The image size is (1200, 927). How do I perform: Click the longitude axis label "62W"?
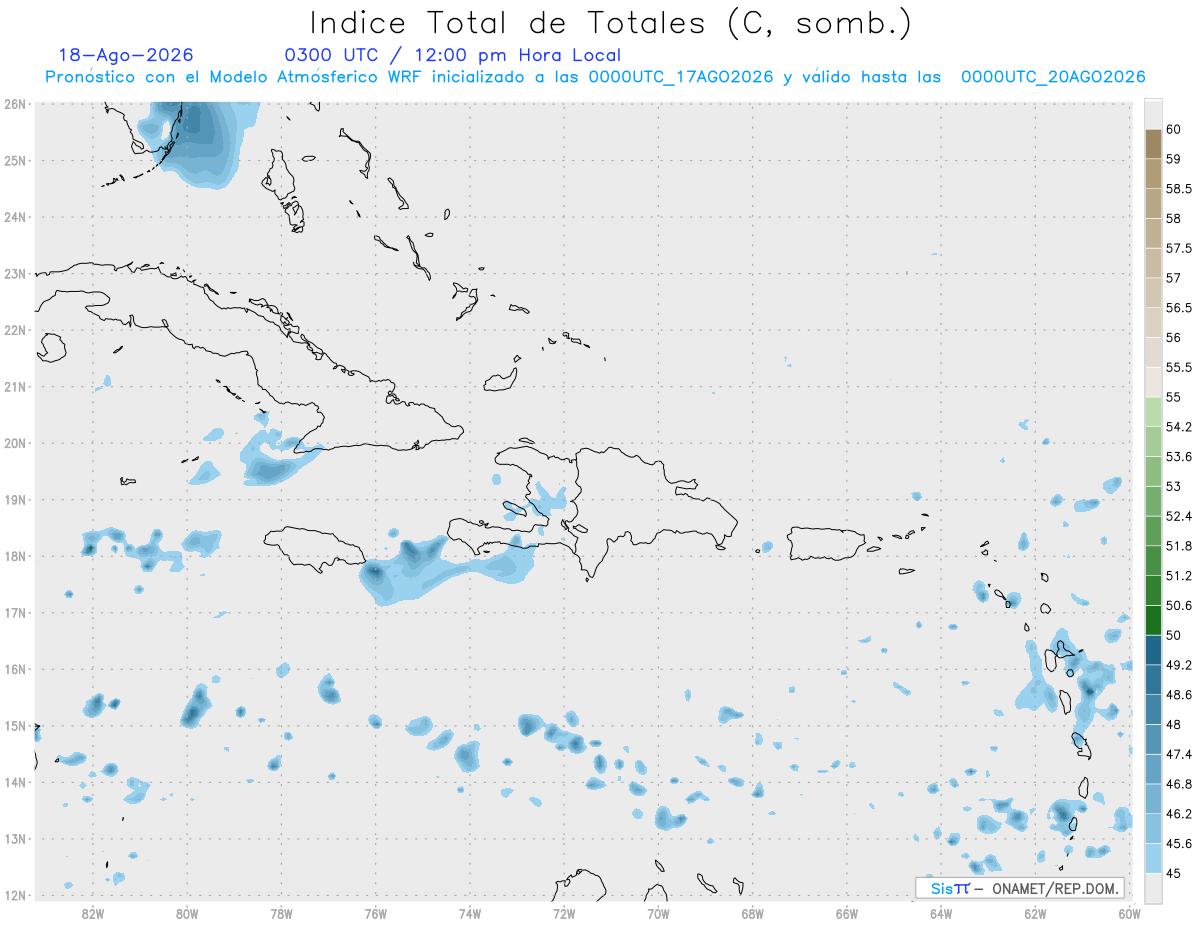tap(1035, 913)
